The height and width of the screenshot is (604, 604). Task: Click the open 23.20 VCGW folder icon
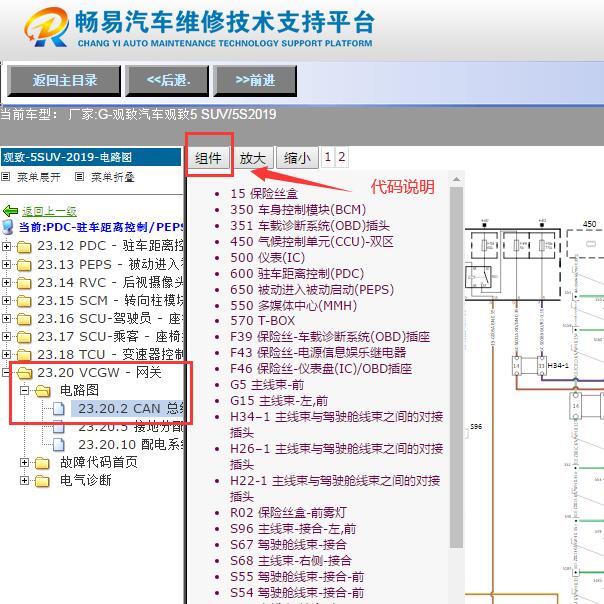(x=25, y=373)
